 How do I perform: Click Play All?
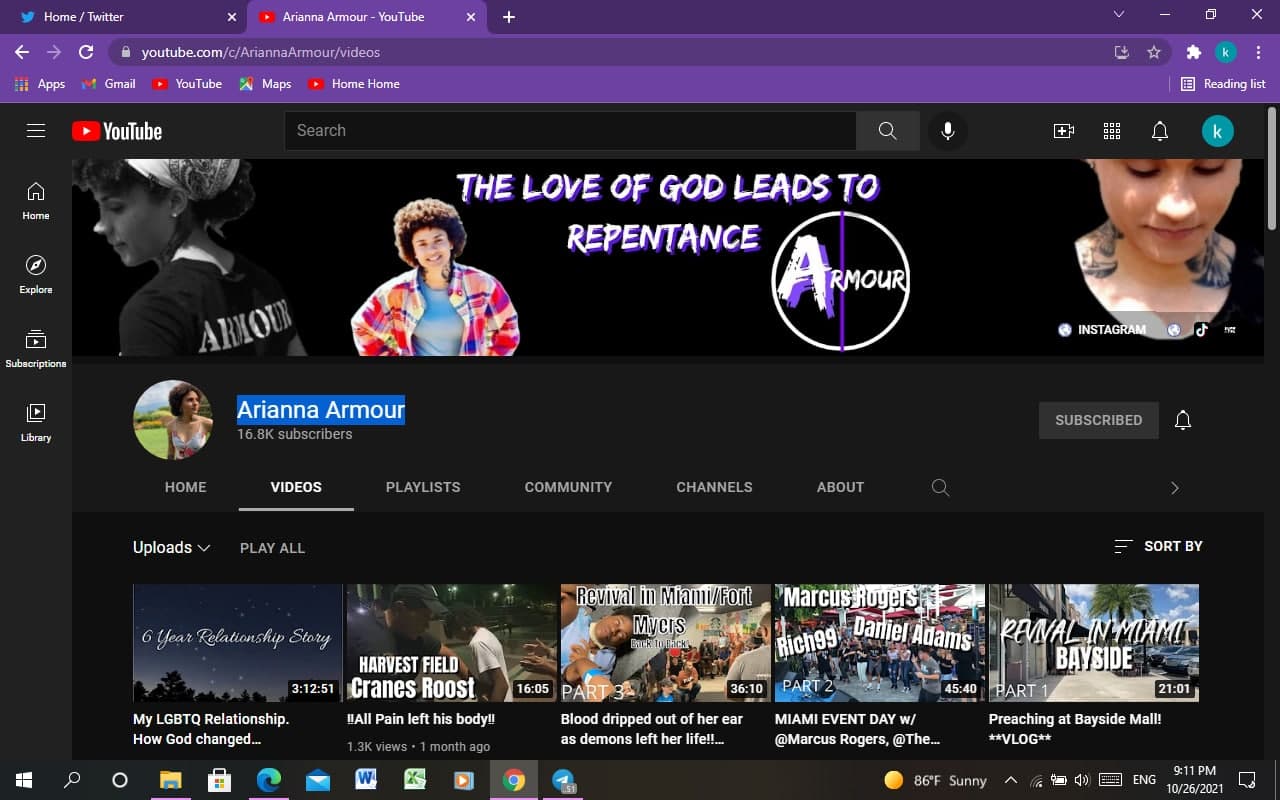[x=272, y=548]
